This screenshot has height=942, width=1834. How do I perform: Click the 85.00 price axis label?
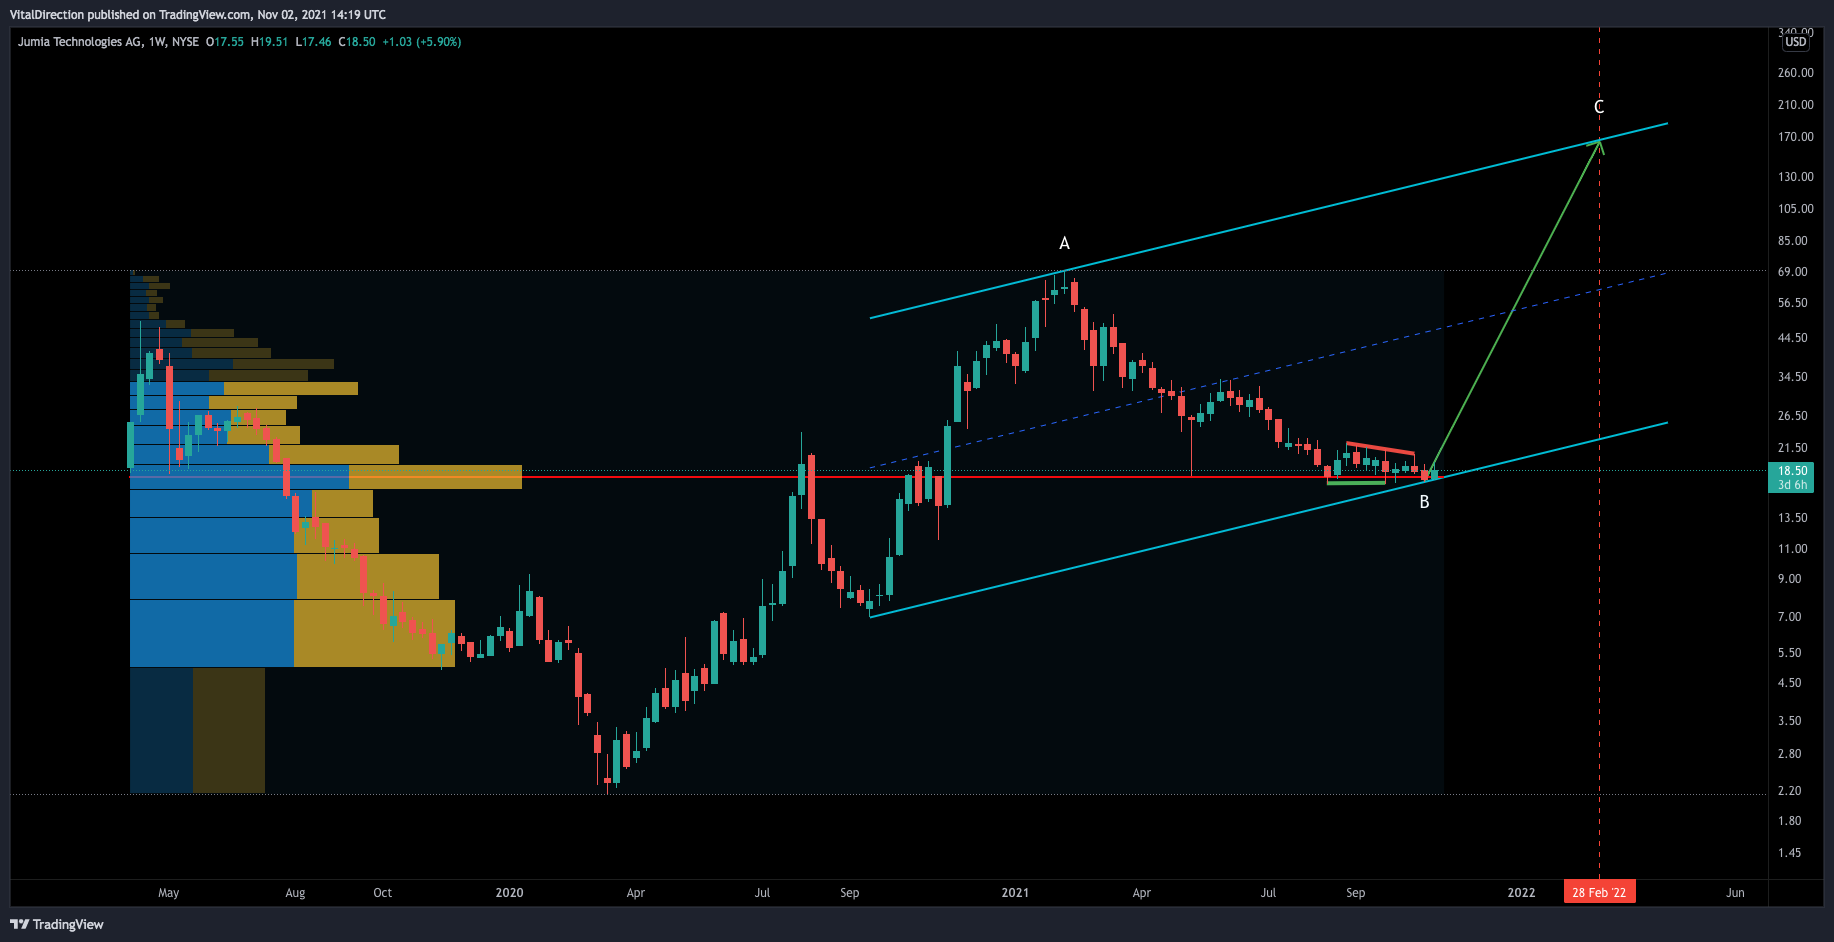(x=1793, y=241)
